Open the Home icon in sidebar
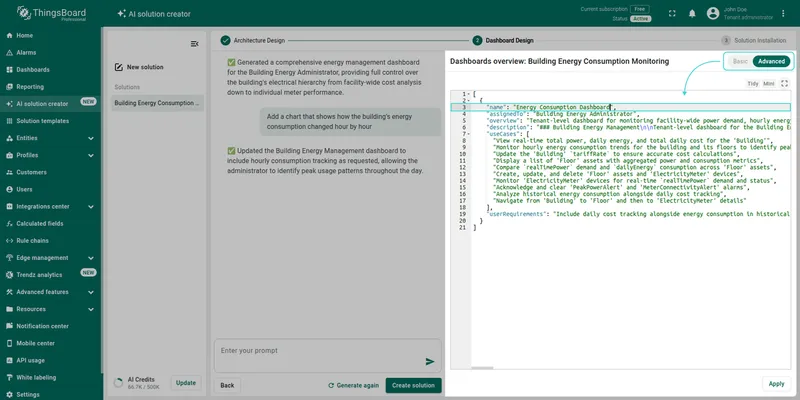Image resolution: width=800 pixels, height=400 pixels. point(9,35)
